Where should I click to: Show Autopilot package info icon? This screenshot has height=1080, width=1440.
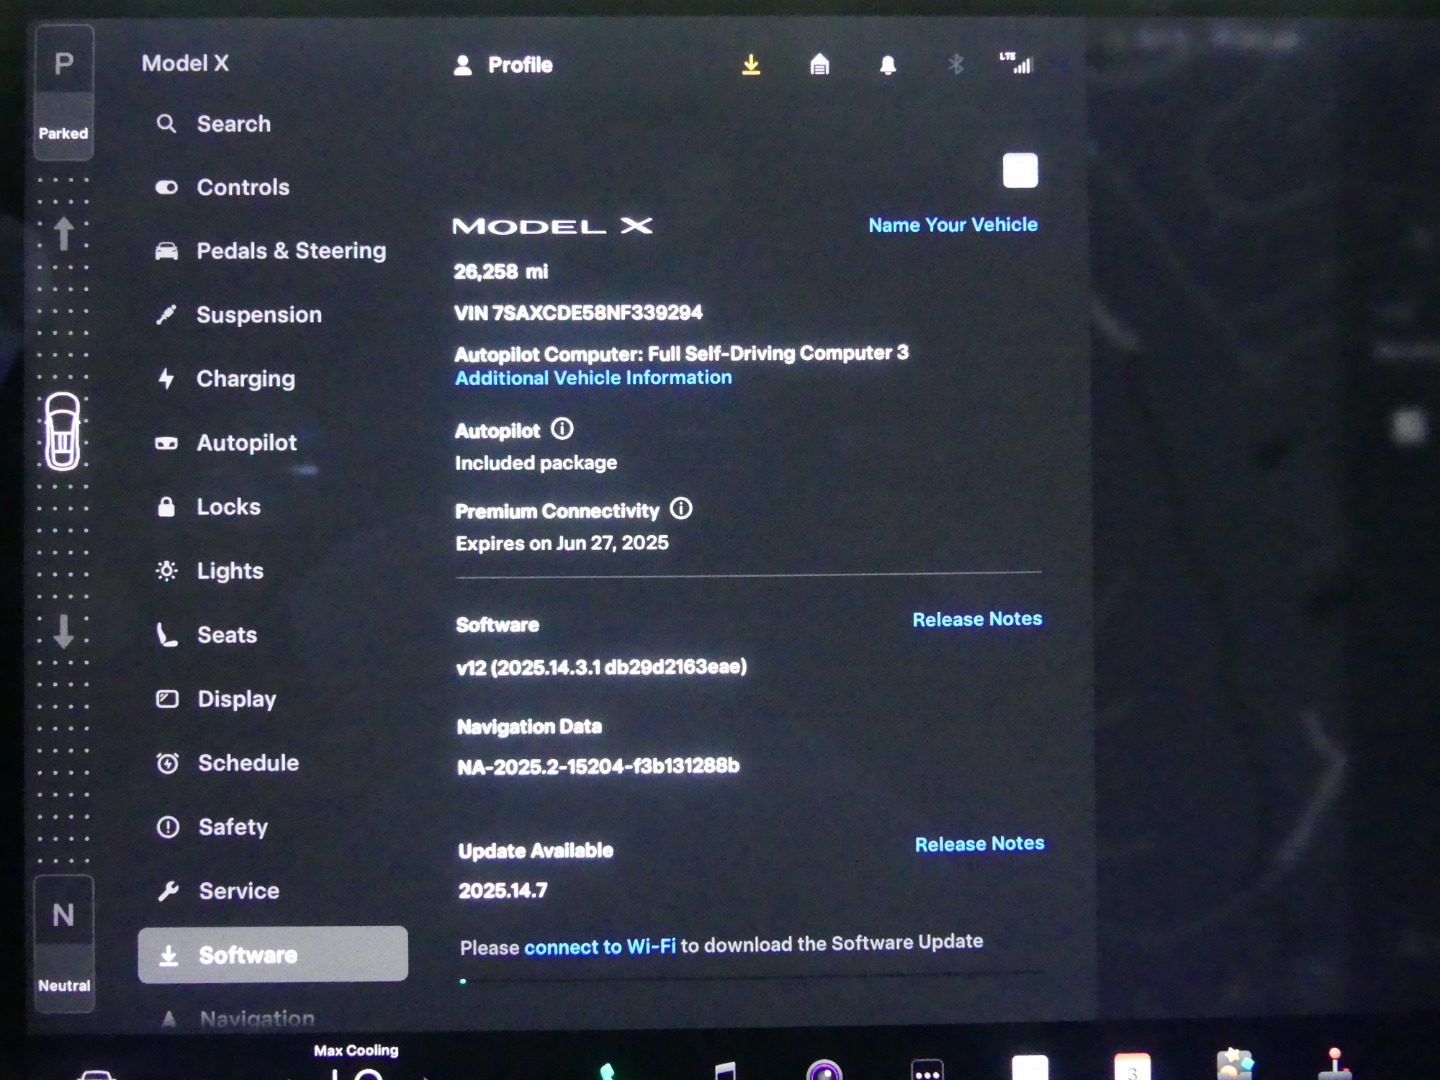pyautogui.click(x=563, y=430)
